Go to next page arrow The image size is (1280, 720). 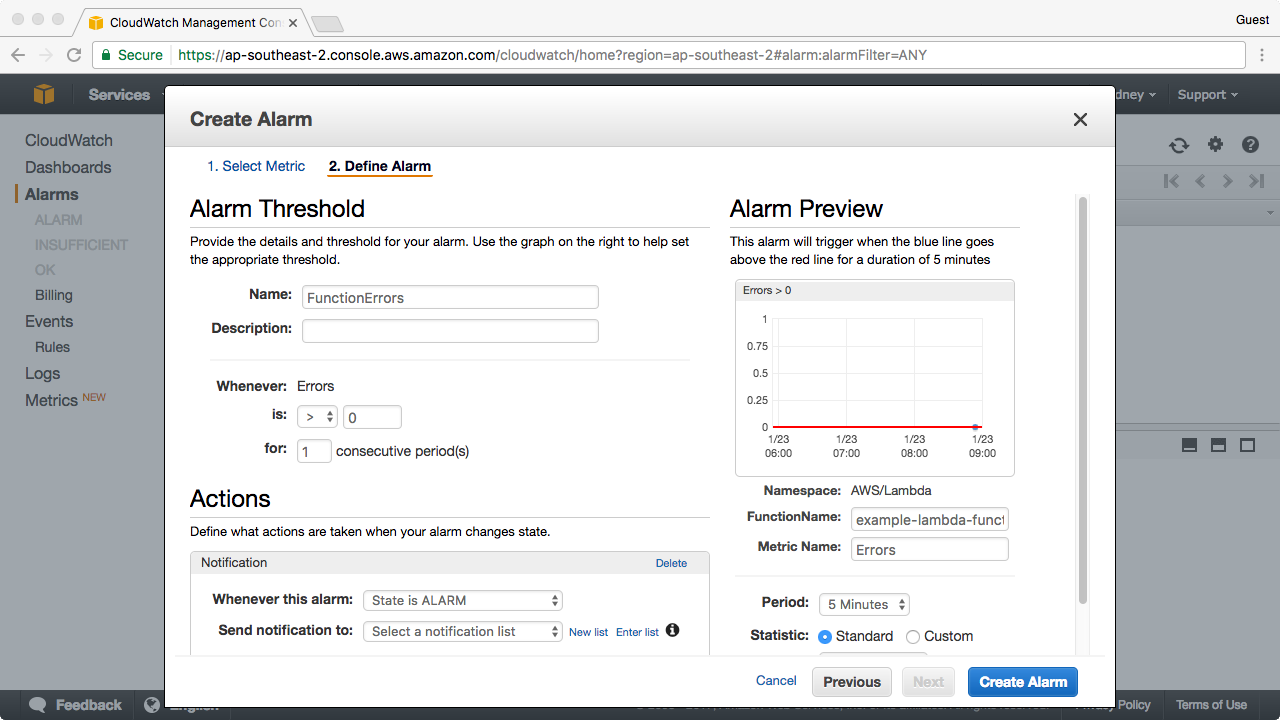tap(1228, 181)
